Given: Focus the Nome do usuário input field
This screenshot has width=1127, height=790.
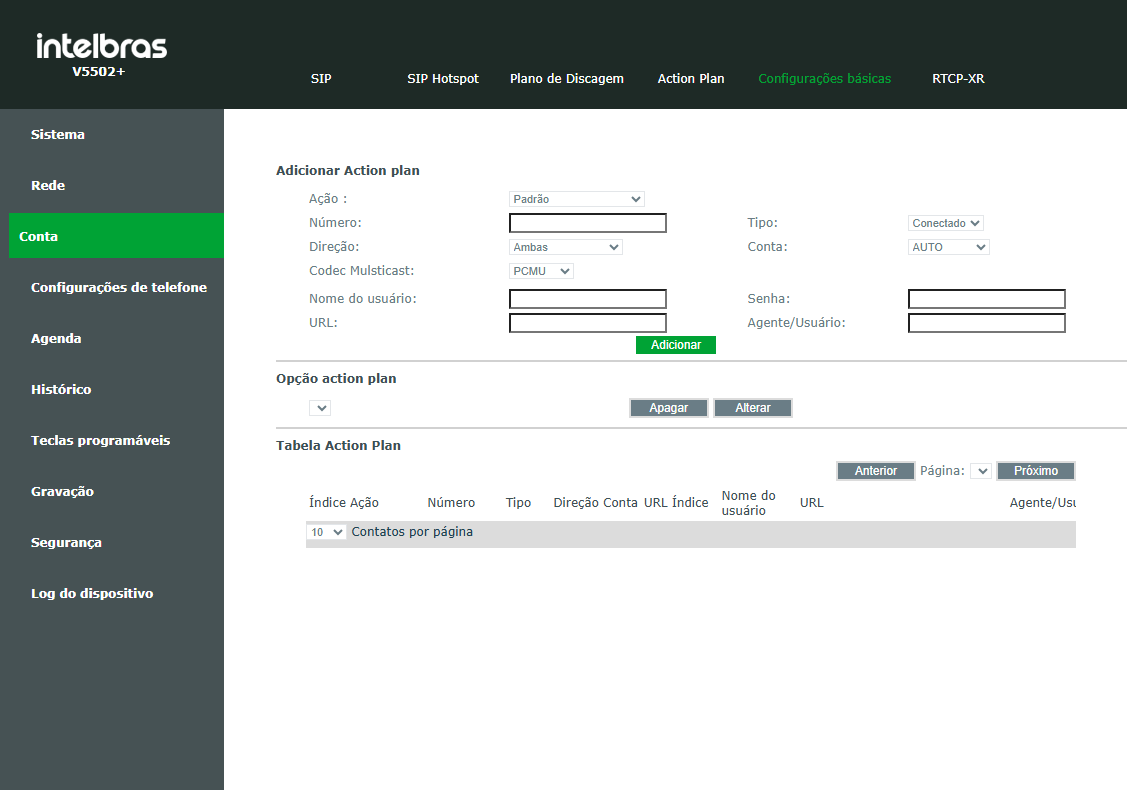Looking at the screenshot, I should (x=588, y=299).
